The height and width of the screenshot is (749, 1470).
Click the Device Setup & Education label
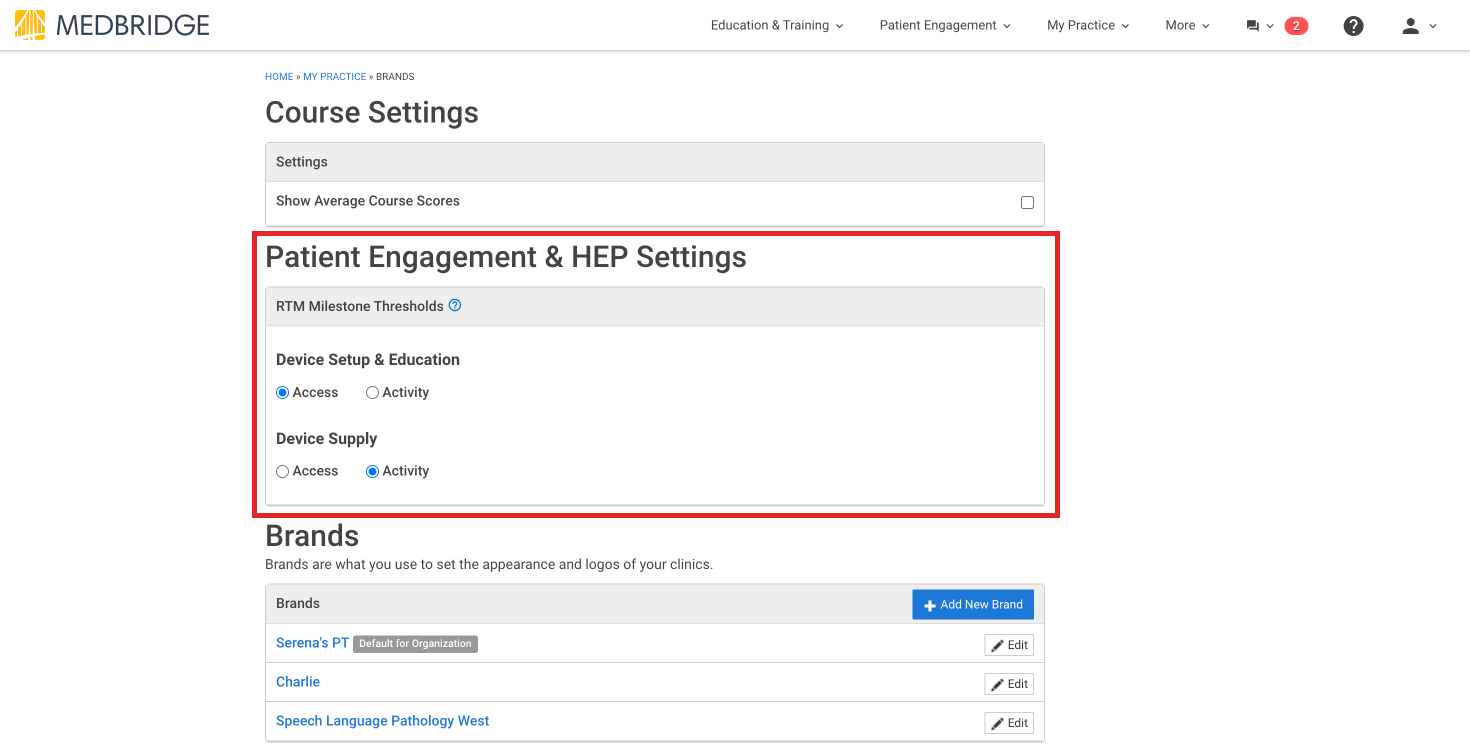(x=368, y=360)
